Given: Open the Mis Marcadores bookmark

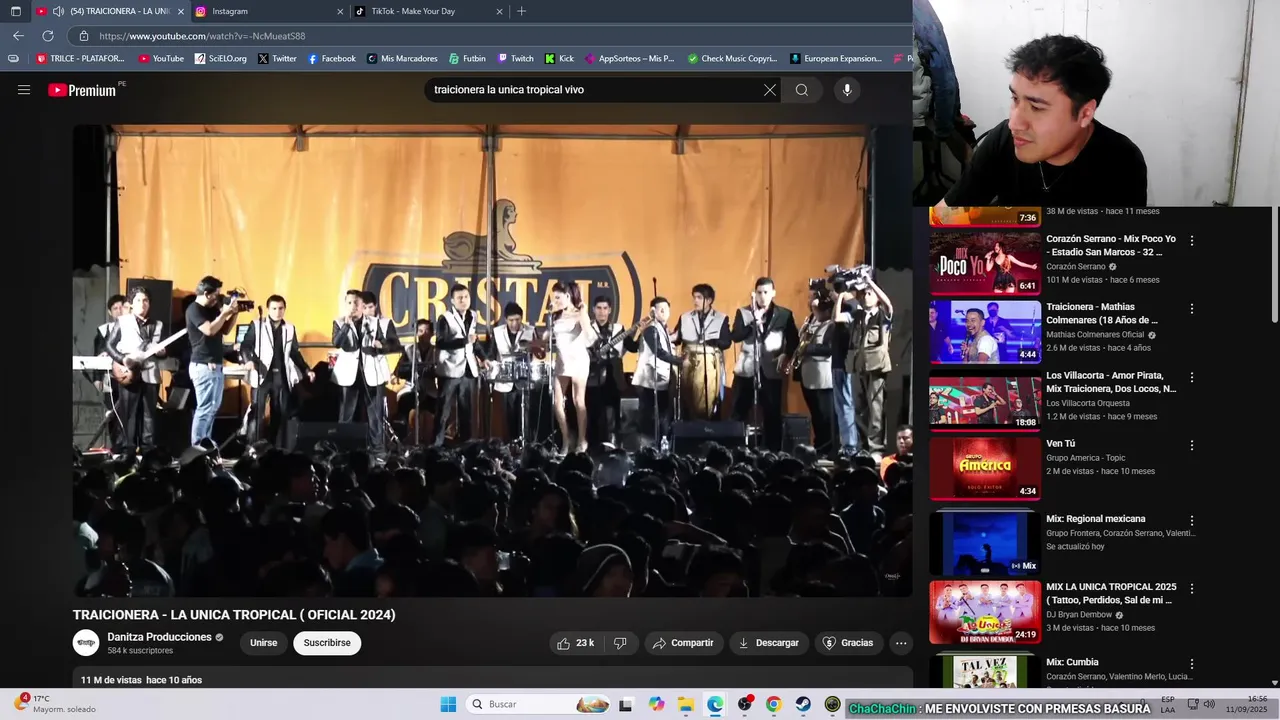Looking at the screenshot, I should point(402,58).
